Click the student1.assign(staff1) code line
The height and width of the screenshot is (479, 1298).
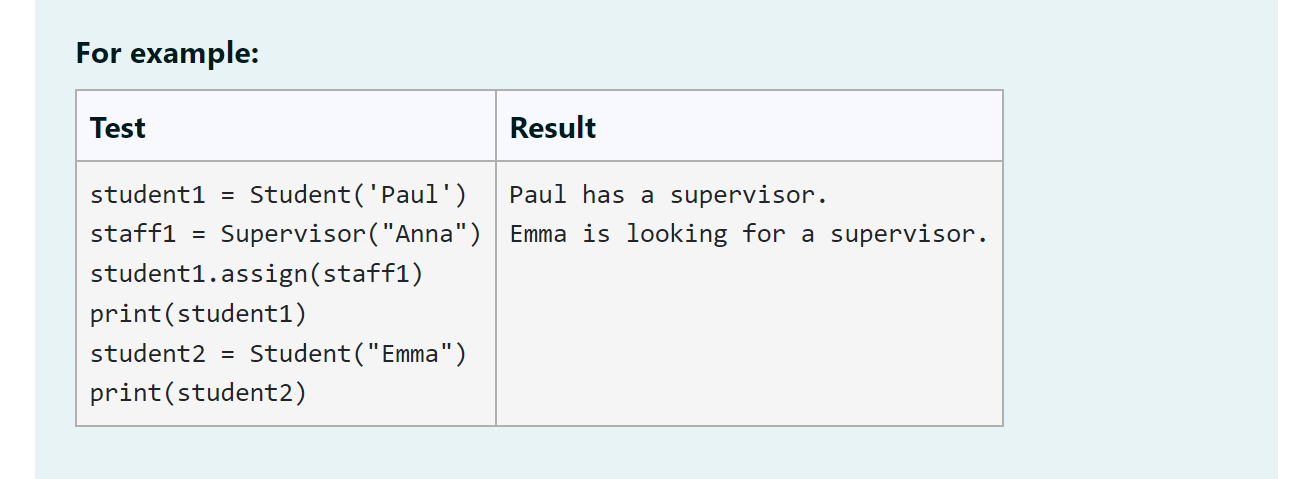pos(256,274)
